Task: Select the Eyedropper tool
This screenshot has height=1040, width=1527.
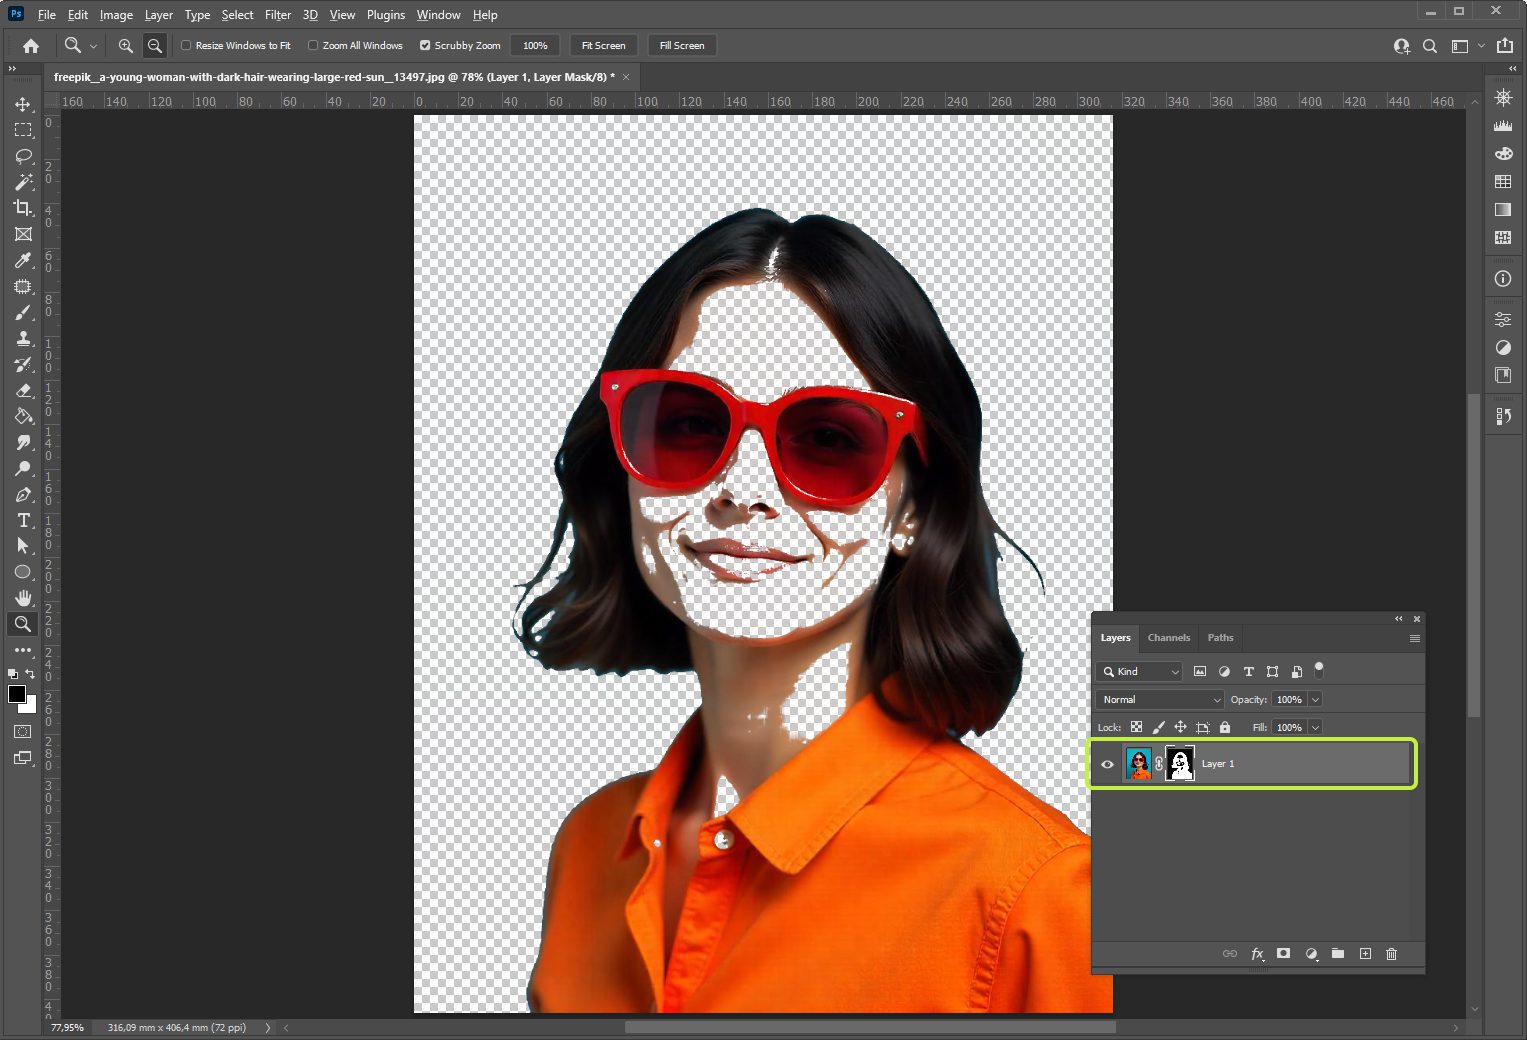Action: tap(23, 260)
